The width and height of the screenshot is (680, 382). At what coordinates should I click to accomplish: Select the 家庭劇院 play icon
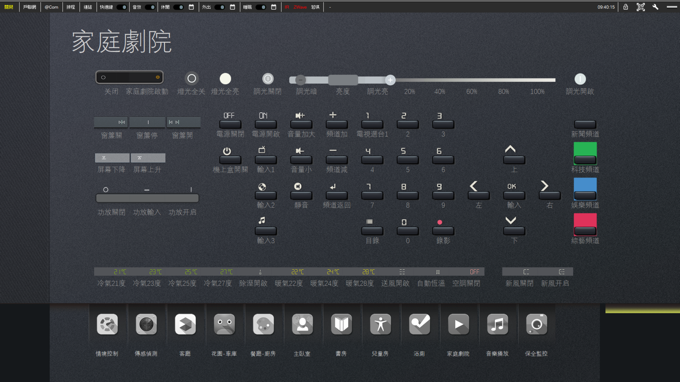pos(458,324)
